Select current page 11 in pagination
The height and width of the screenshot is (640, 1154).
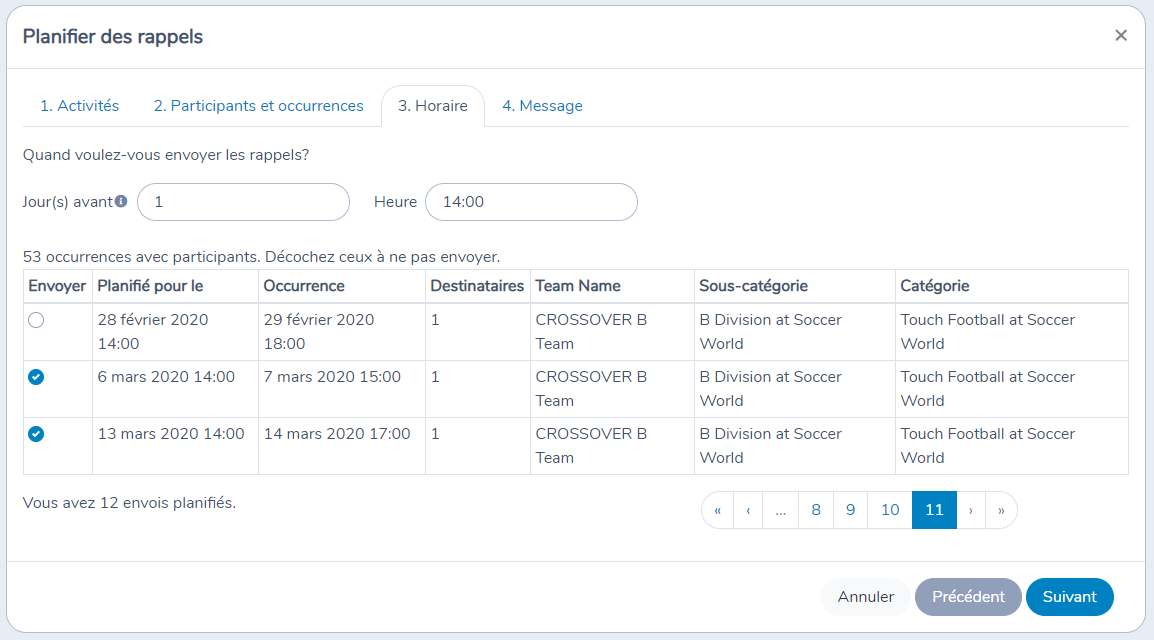[935, 510]
